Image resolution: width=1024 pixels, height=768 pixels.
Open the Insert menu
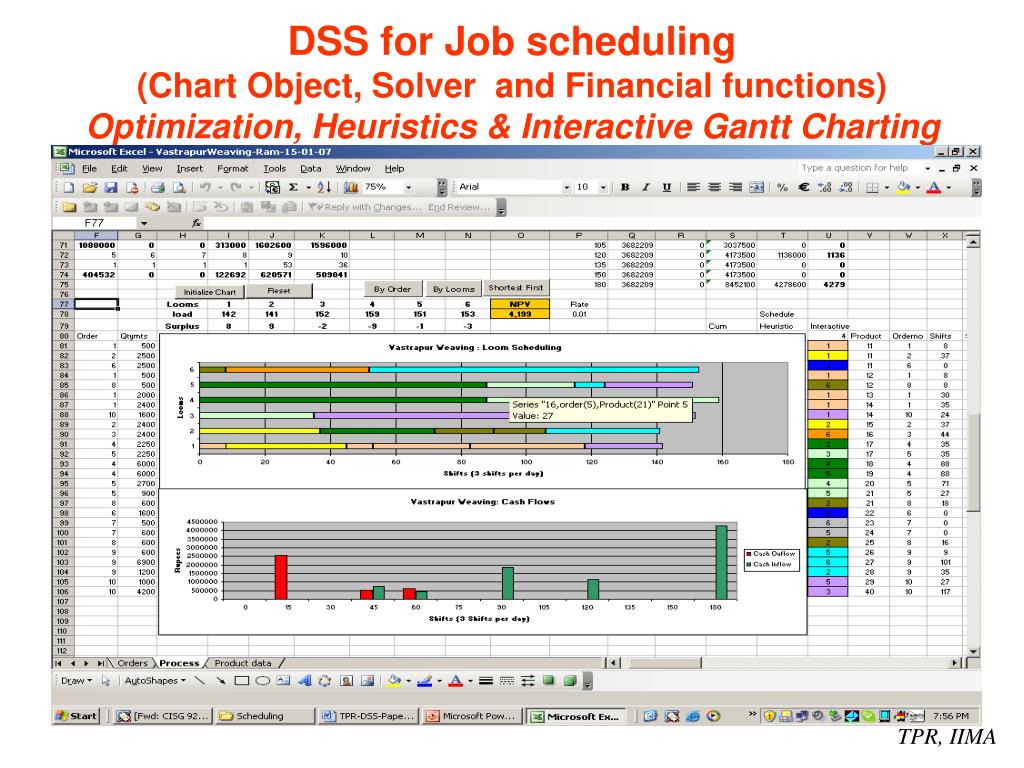click(x=189, y=168)
